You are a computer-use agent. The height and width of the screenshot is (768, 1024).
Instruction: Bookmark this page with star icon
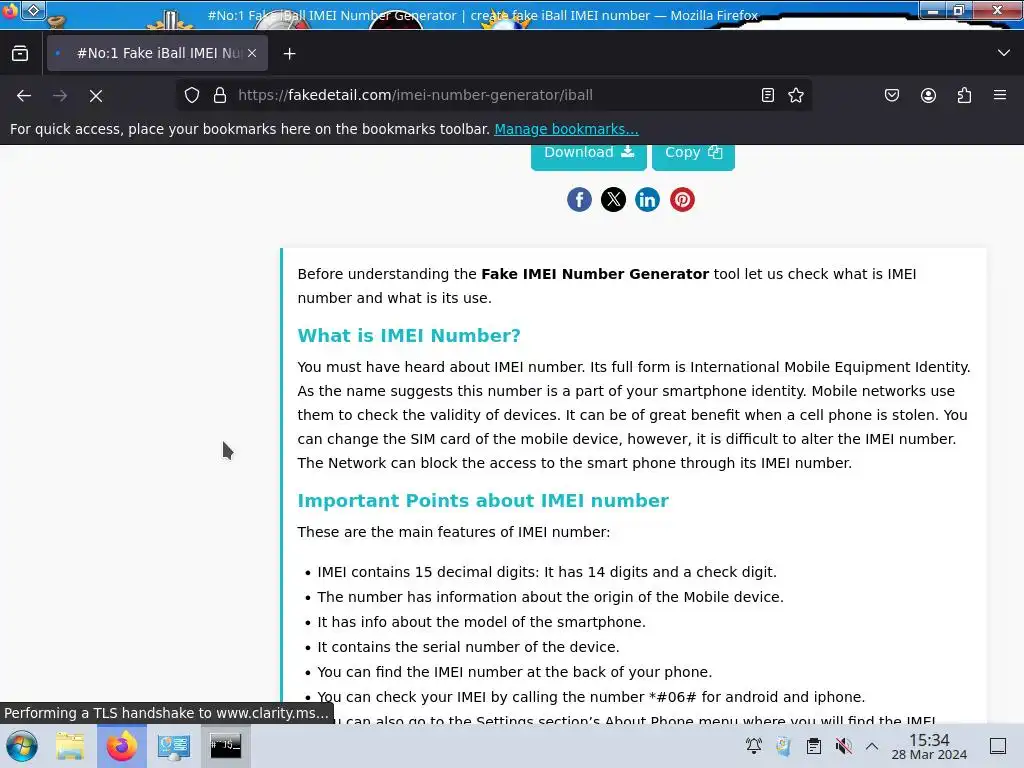click(x=795, y=95)
